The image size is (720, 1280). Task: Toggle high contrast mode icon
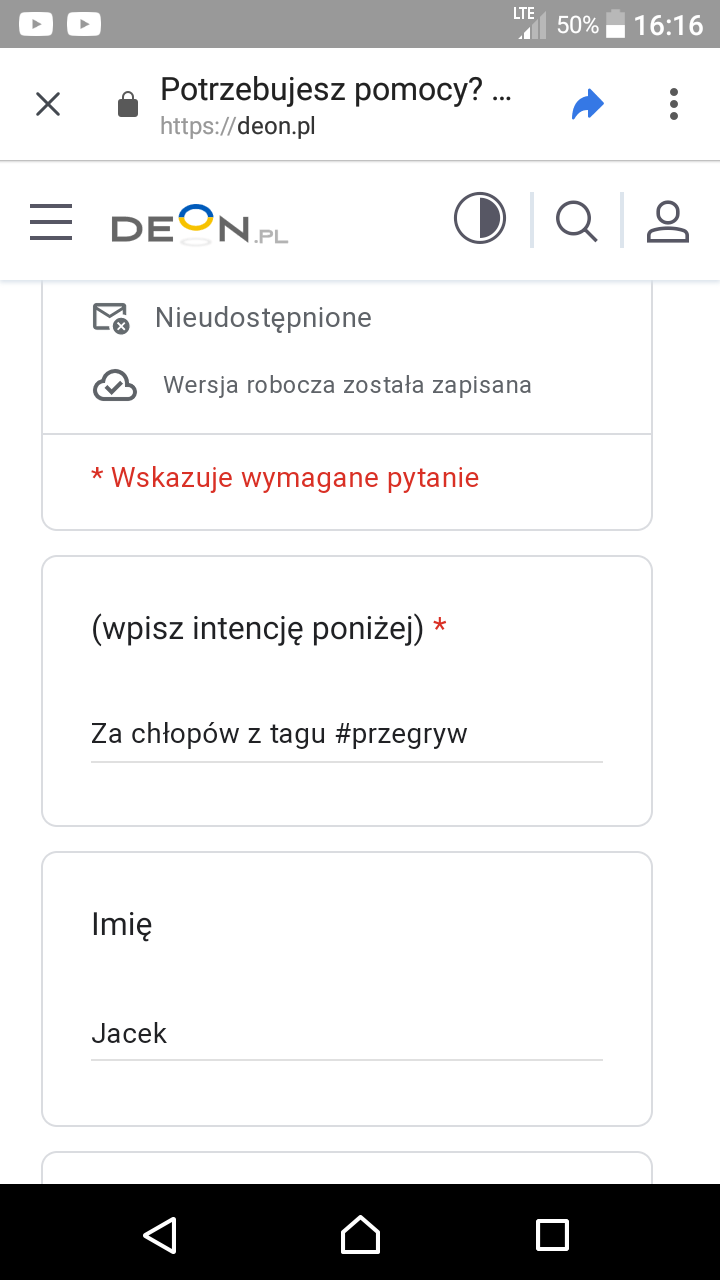(480, 219)
